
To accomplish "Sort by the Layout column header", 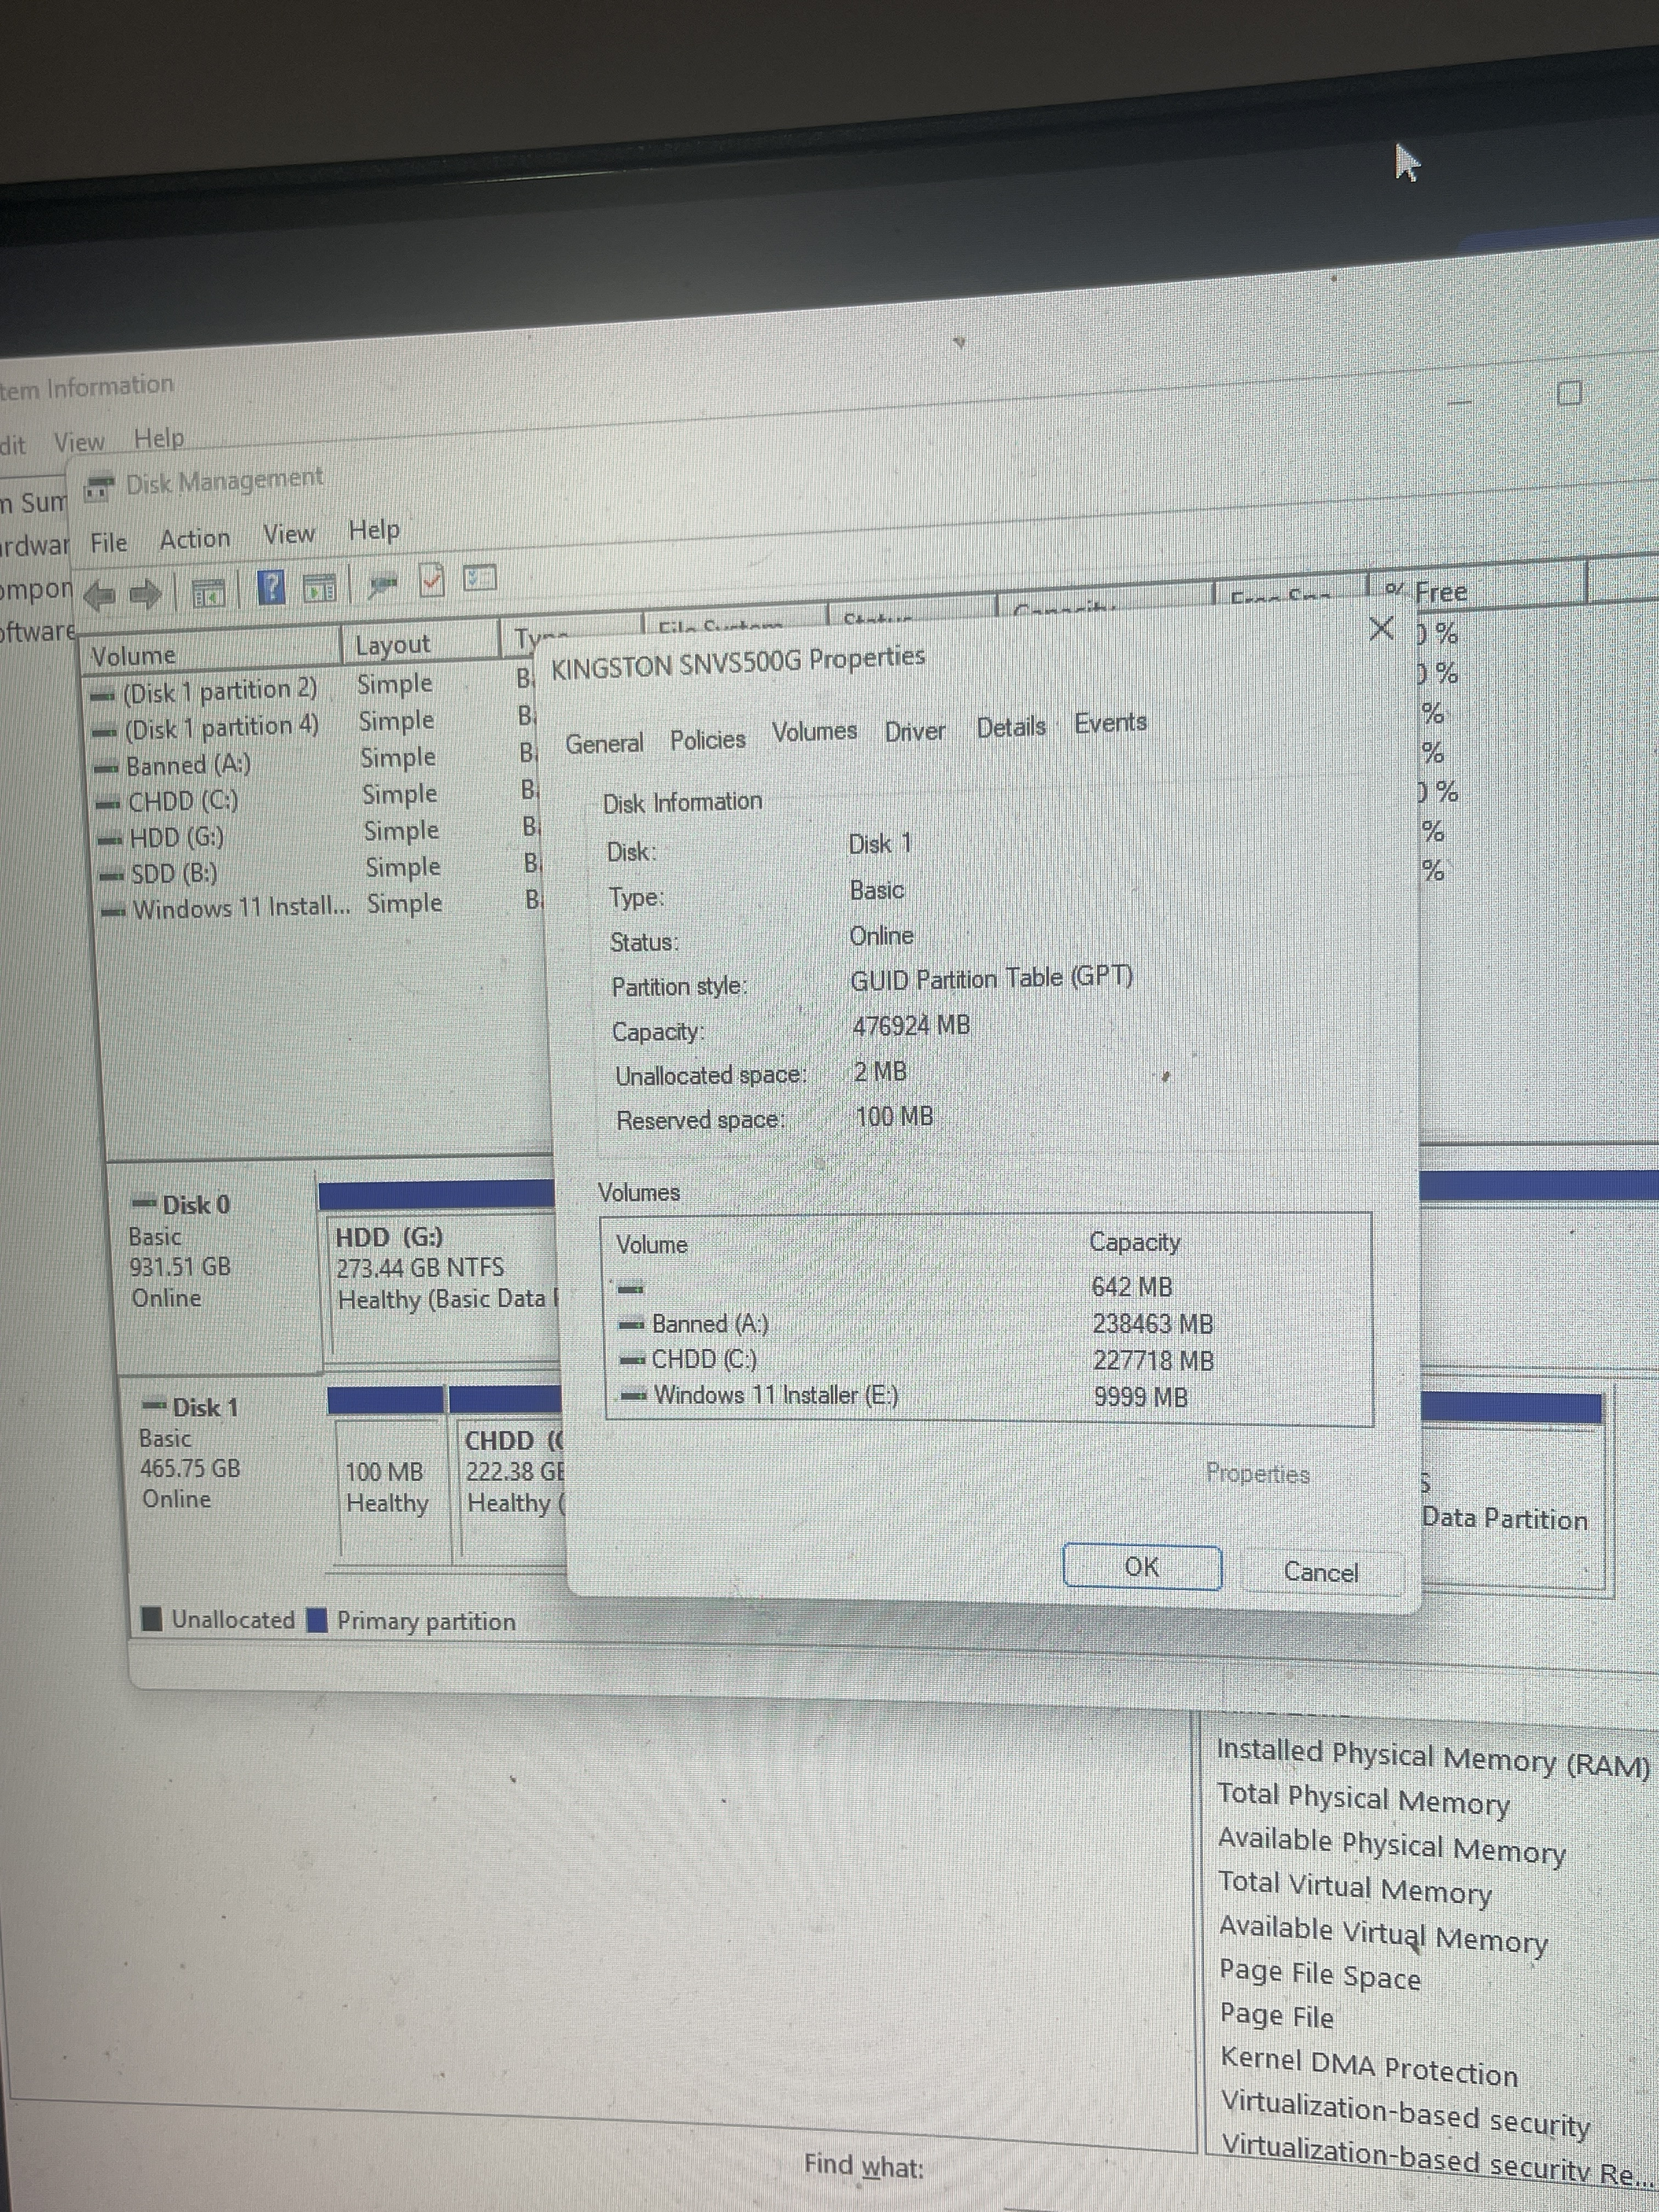I will click(420, 643).
